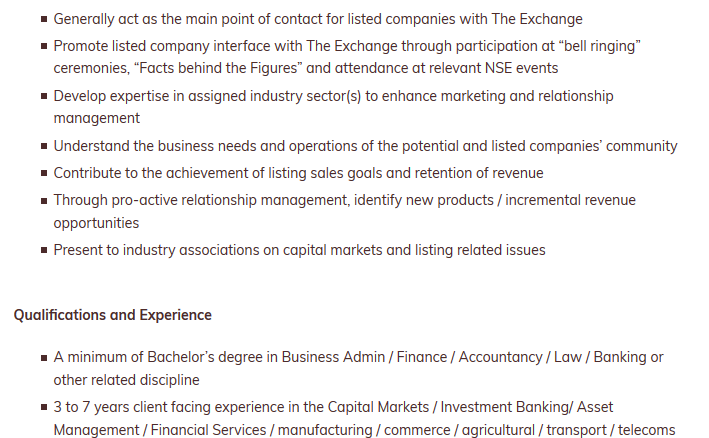Click the 'Promote listed company interface' line

pyautogui.click(x=347, y=47)
